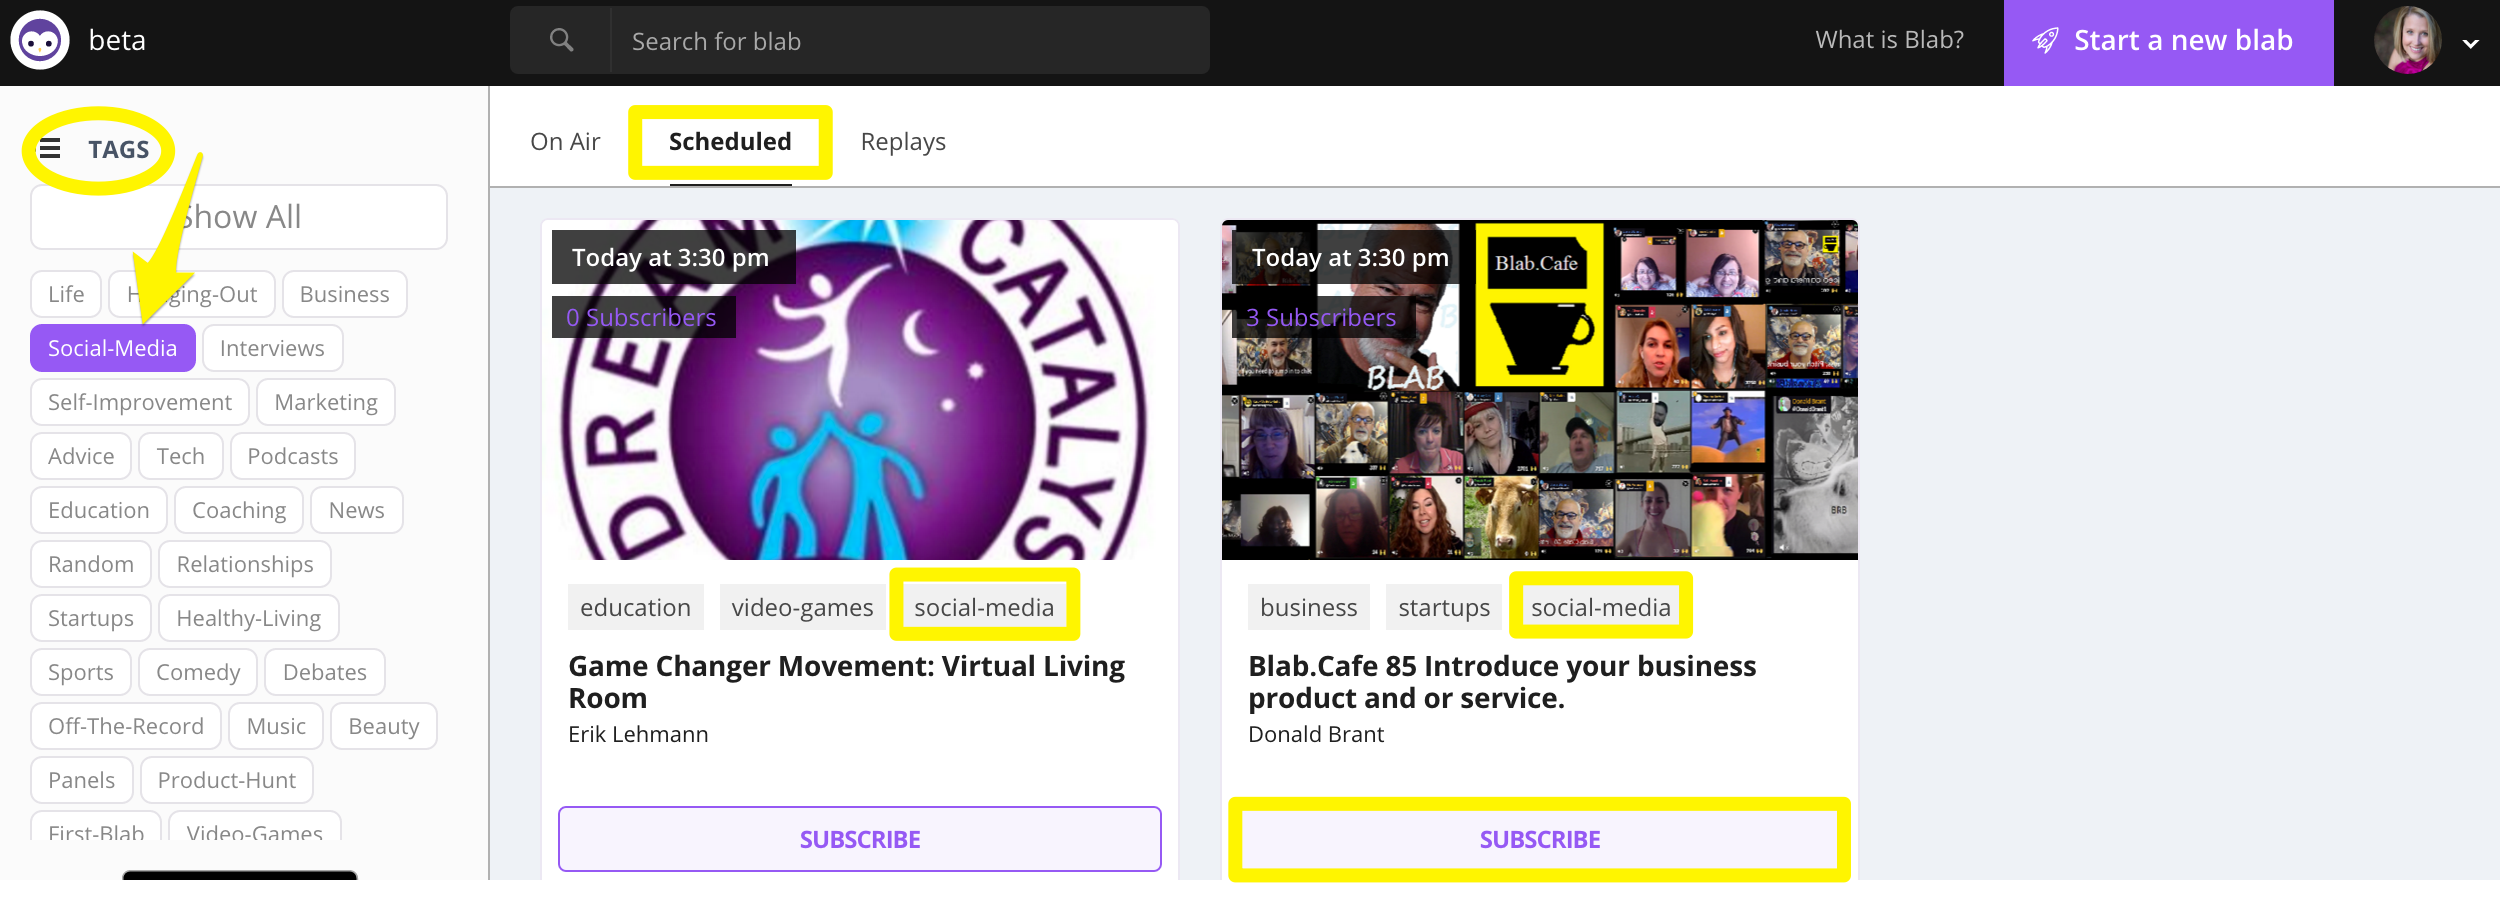Select the Startups tag in sidebar
This screenshot has width=2500, height=924.
tap(91, 618)
